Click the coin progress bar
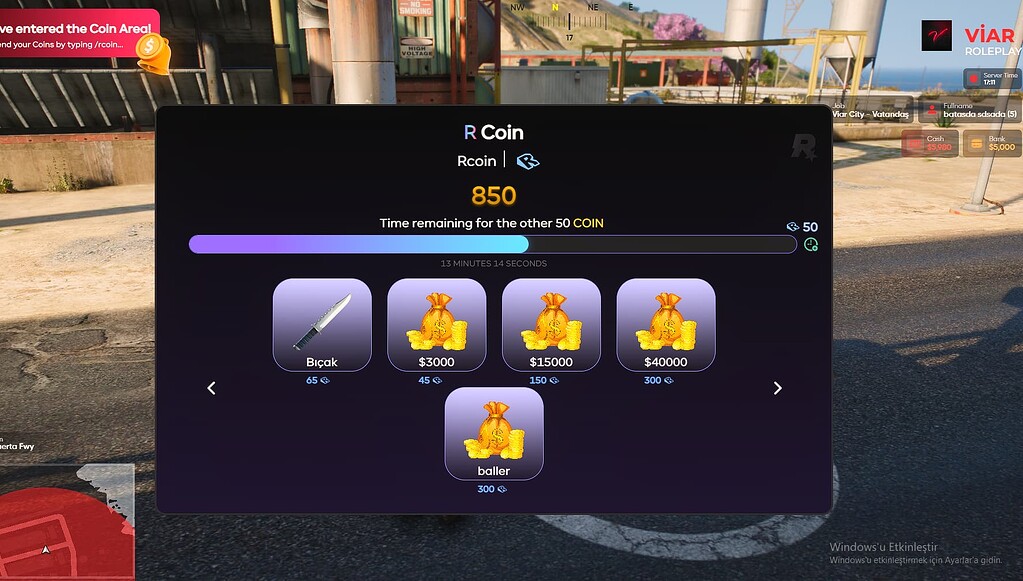The width and height of the screenshot is (1023, 581). click(x=493, y=245)
